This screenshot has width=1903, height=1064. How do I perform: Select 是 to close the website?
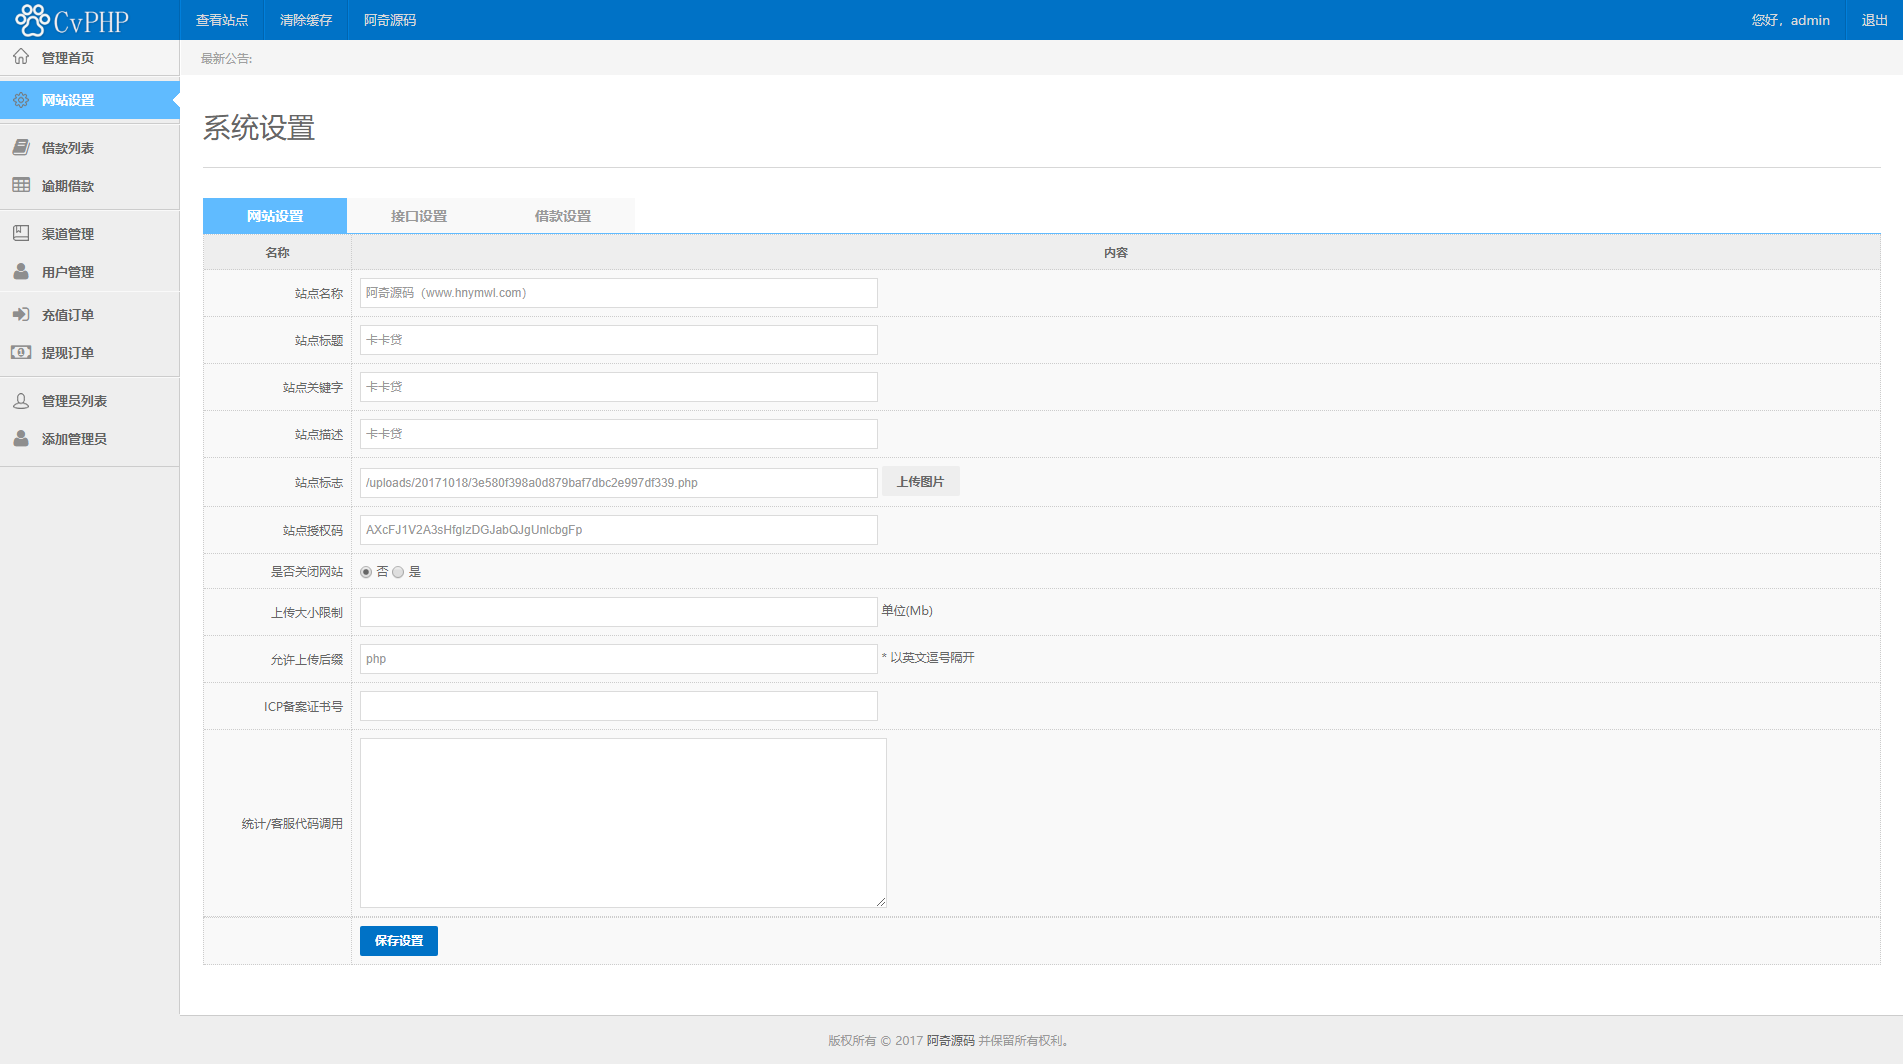(x=398, y=572)
